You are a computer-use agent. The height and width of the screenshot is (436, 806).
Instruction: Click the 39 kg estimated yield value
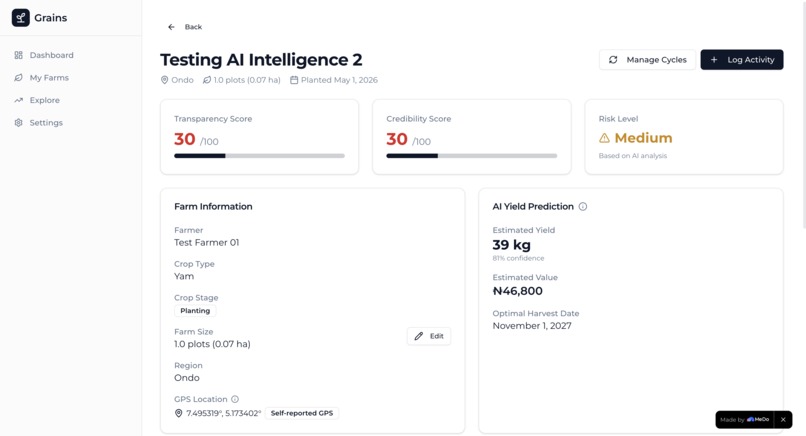click(511, 245)
